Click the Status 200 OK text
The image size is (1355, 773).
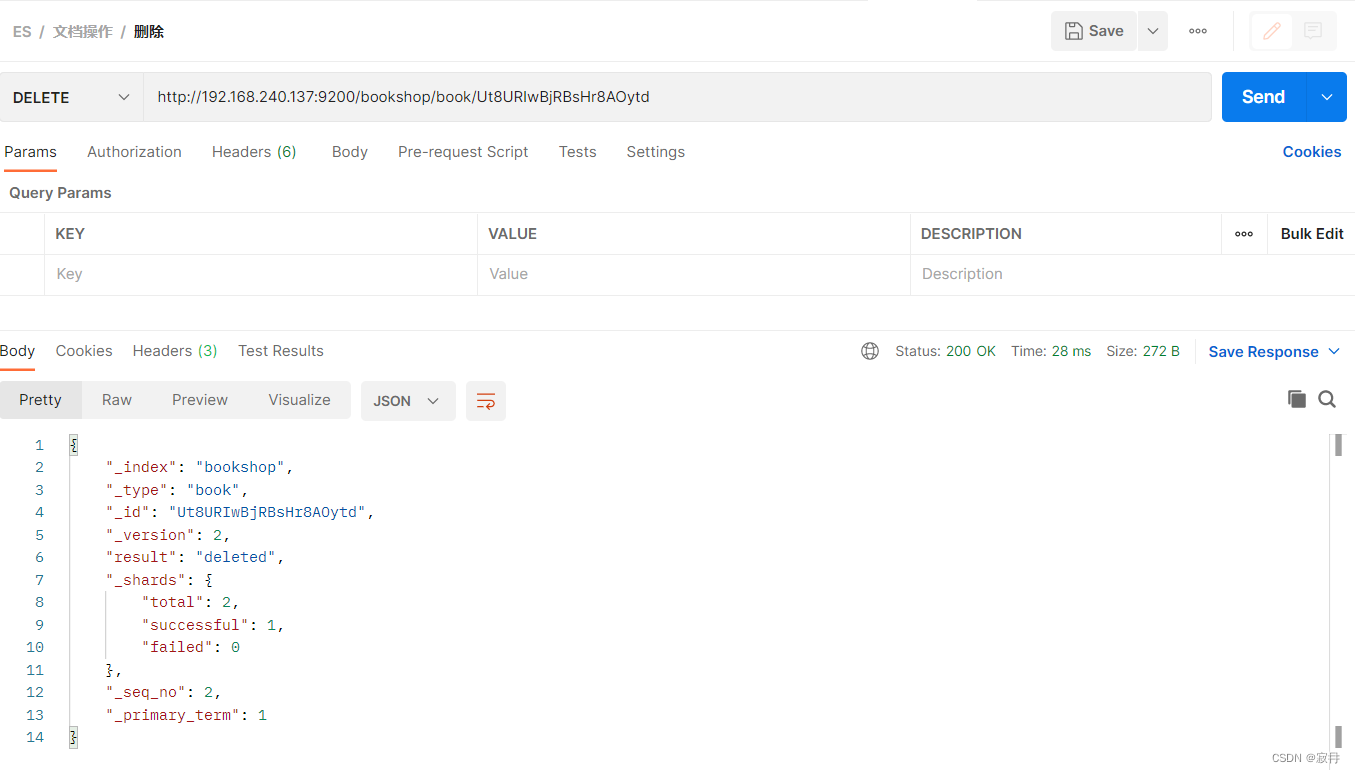tap(945, 351)
